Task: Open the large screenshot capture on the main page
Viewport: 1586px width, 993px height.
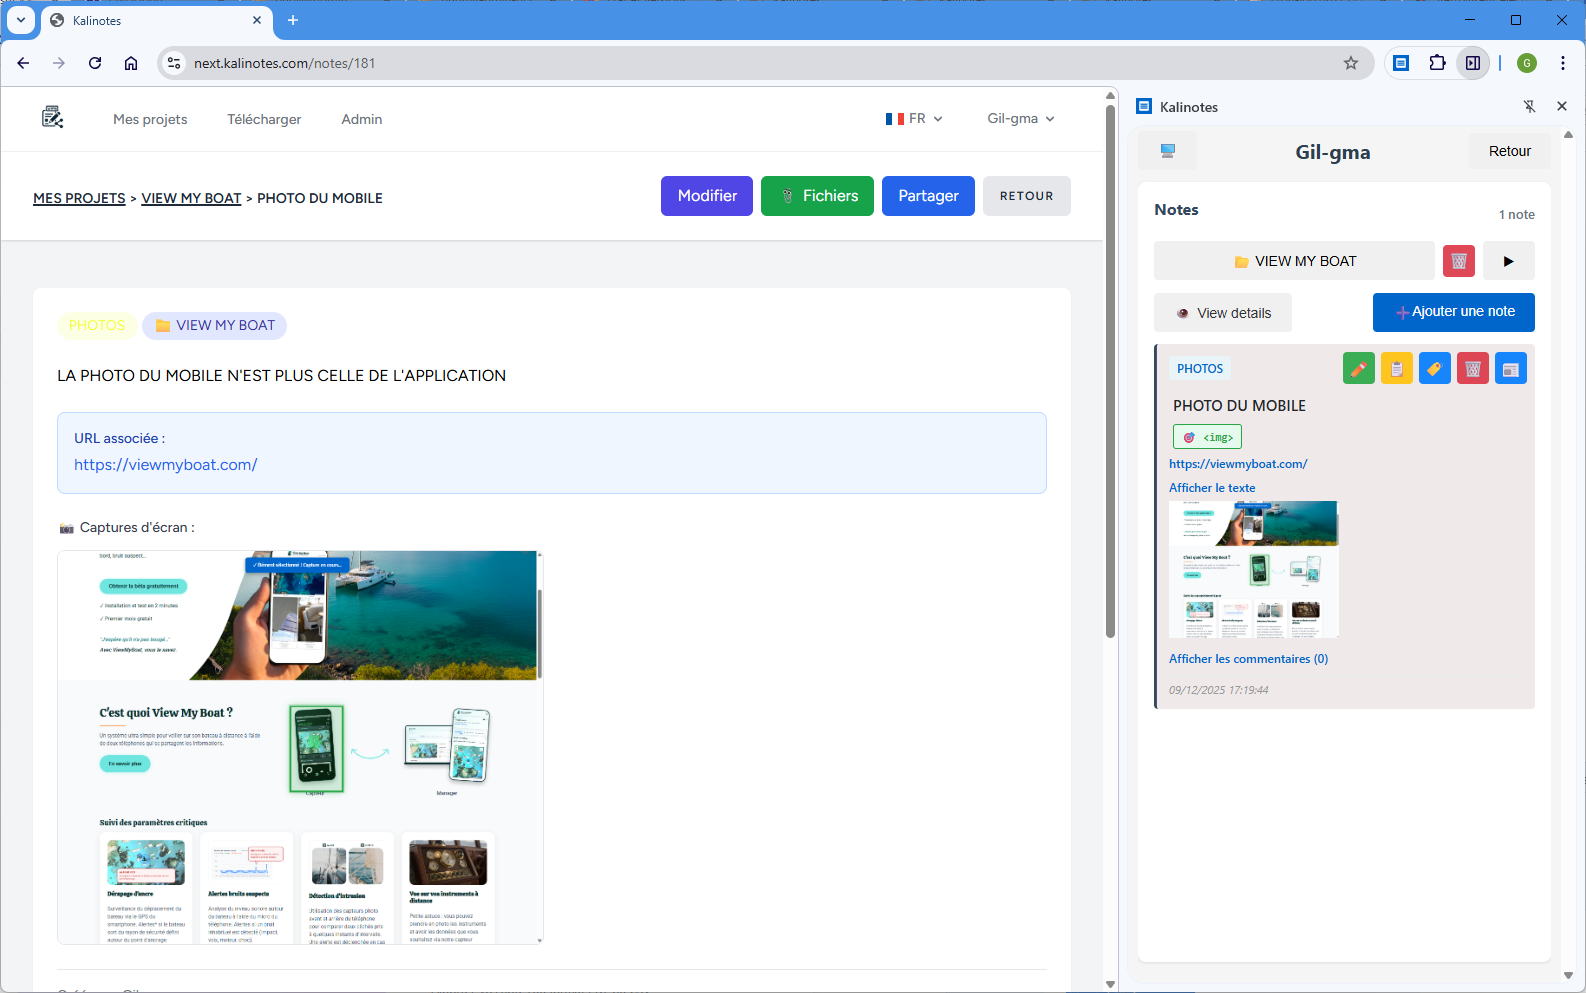Action: coord(300,747)
